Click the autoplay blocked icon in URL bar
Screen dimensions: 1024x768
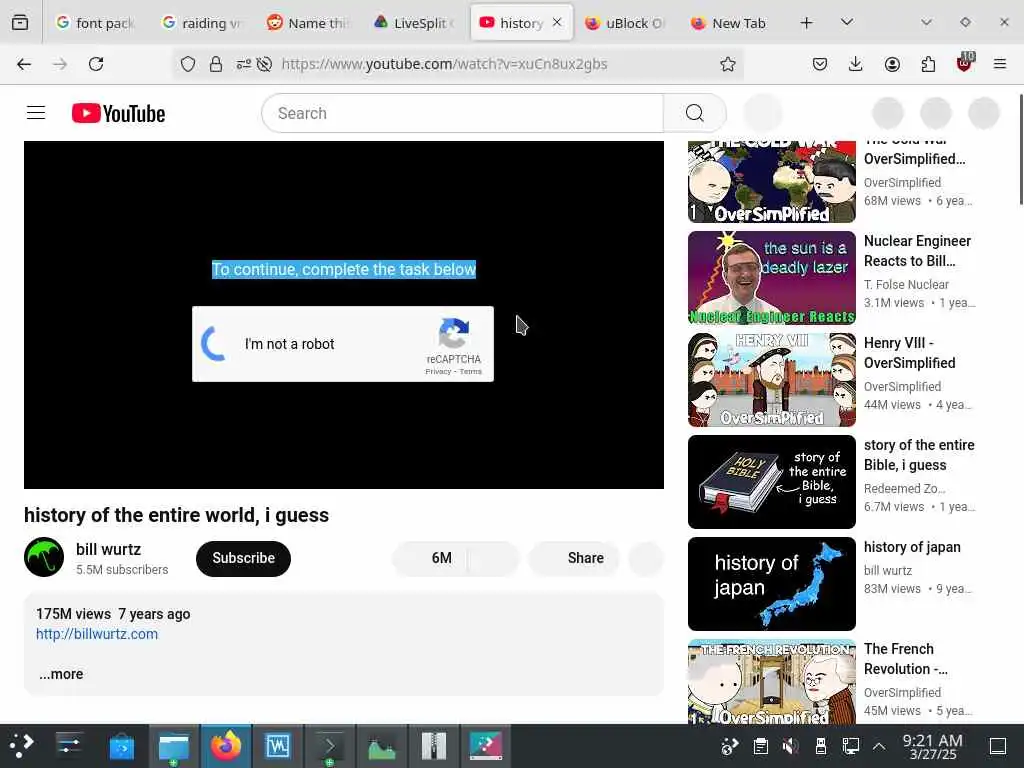264,64
